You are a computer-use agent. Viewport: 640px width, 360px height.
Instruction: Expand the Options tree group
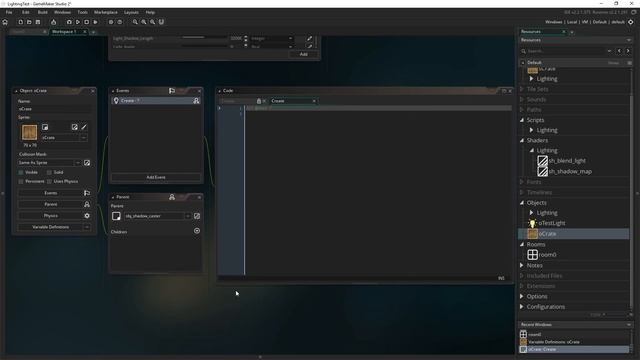(x=522, y=296)
